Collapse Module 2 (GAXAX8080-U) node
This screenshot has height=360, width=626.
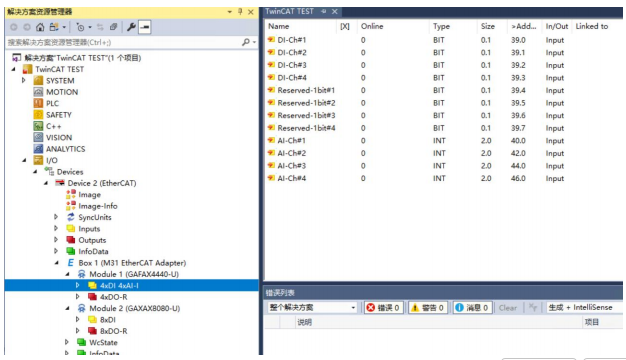(x=67, y=308)
